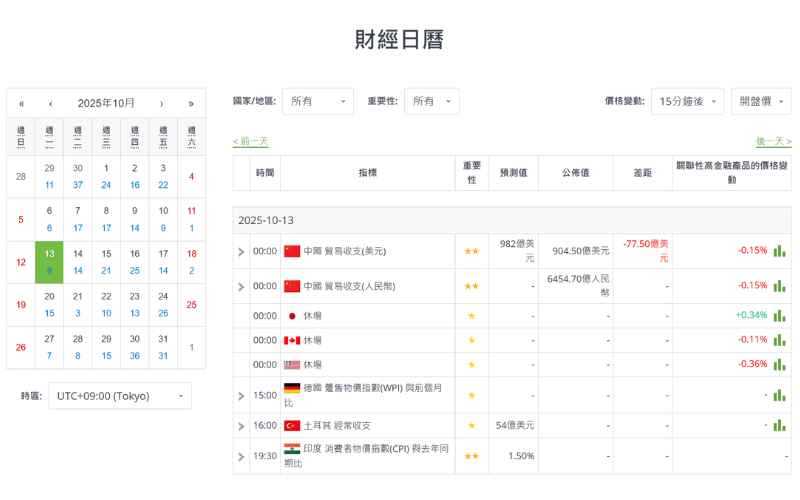Go to next month with right arrow
Image resolution: width=800 pixels, height=500 pixels.
[x=161, y=103]
